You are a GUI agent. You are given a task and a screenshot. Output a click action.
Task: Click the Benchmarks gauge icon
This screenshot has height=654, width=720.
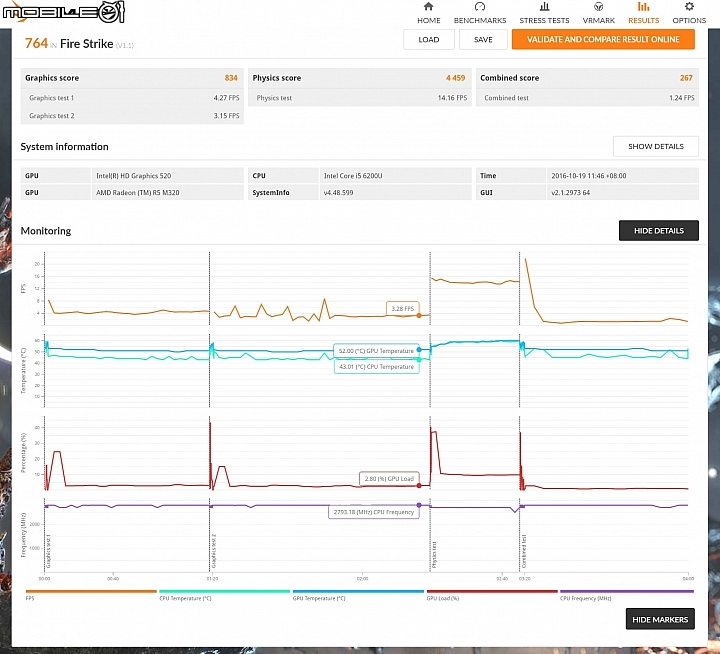[480, 6]
